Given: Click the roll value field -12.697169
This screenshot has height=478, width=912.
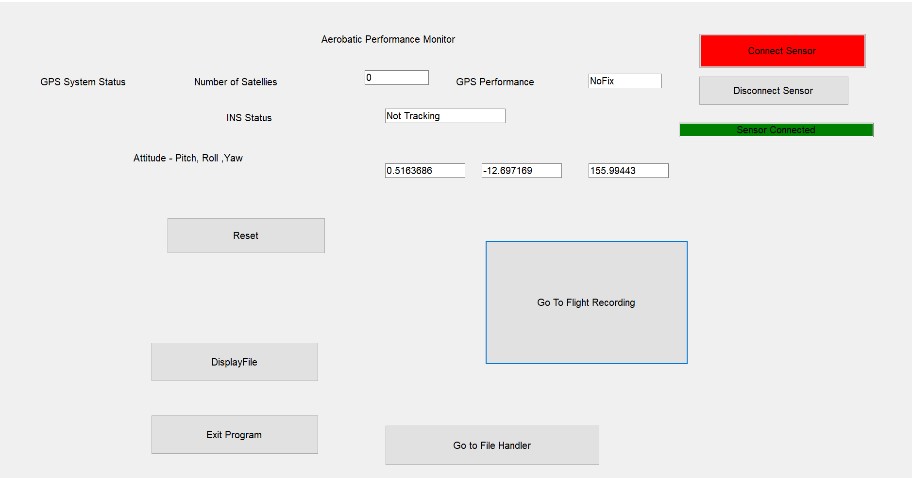Looking at the screenshot, I should [522, 170].
